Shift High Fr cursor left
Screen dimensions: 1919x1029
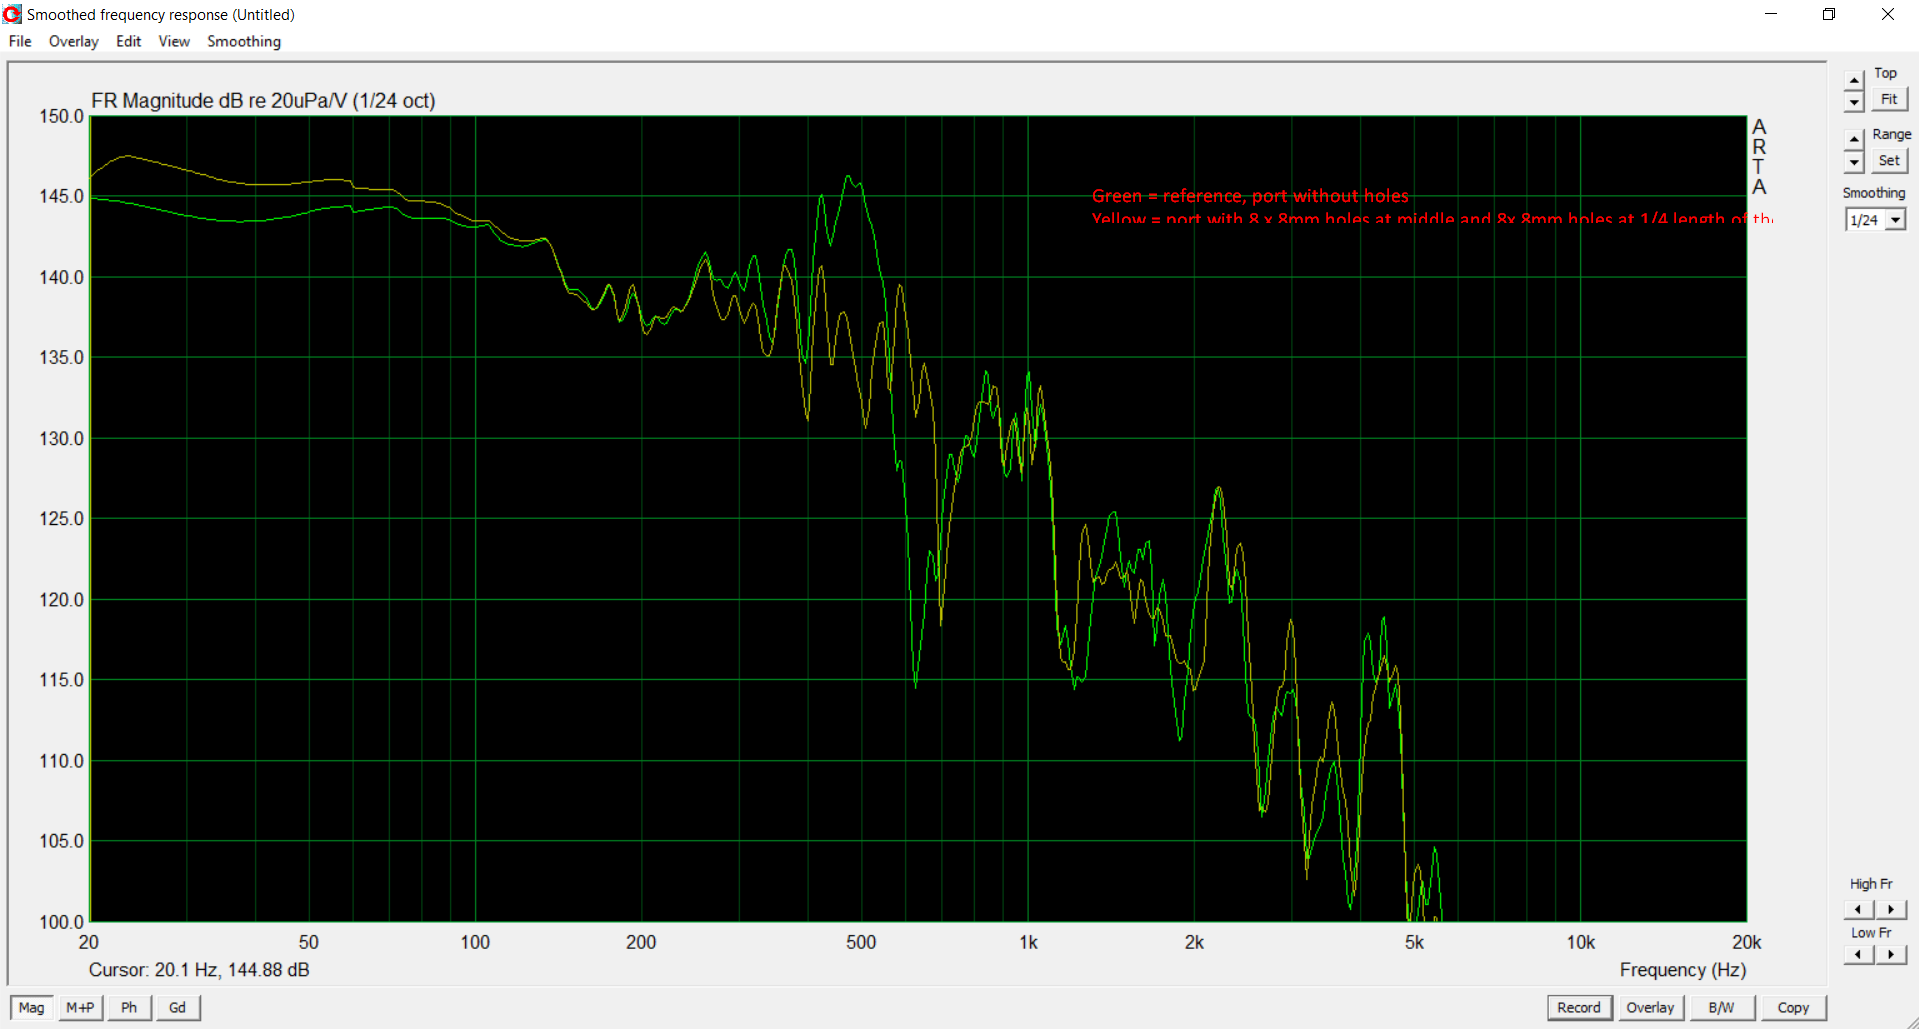point(1858,909)
